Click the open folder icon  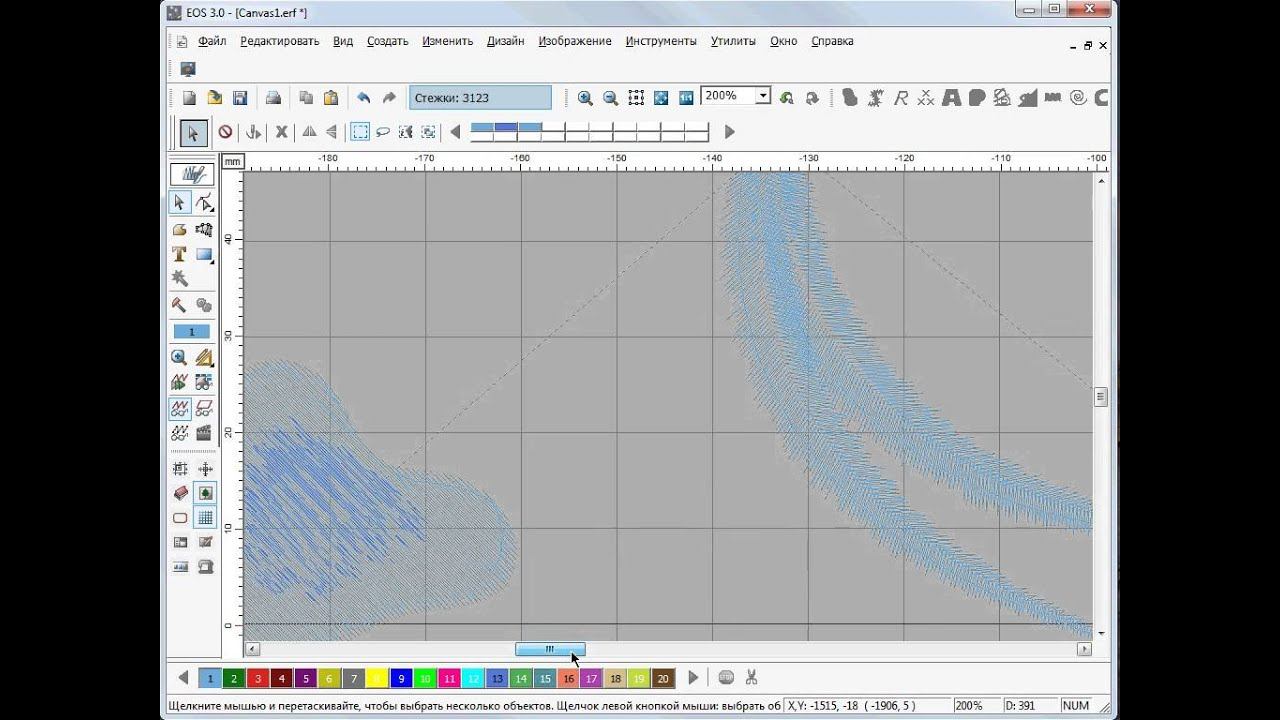pos(214,97)
